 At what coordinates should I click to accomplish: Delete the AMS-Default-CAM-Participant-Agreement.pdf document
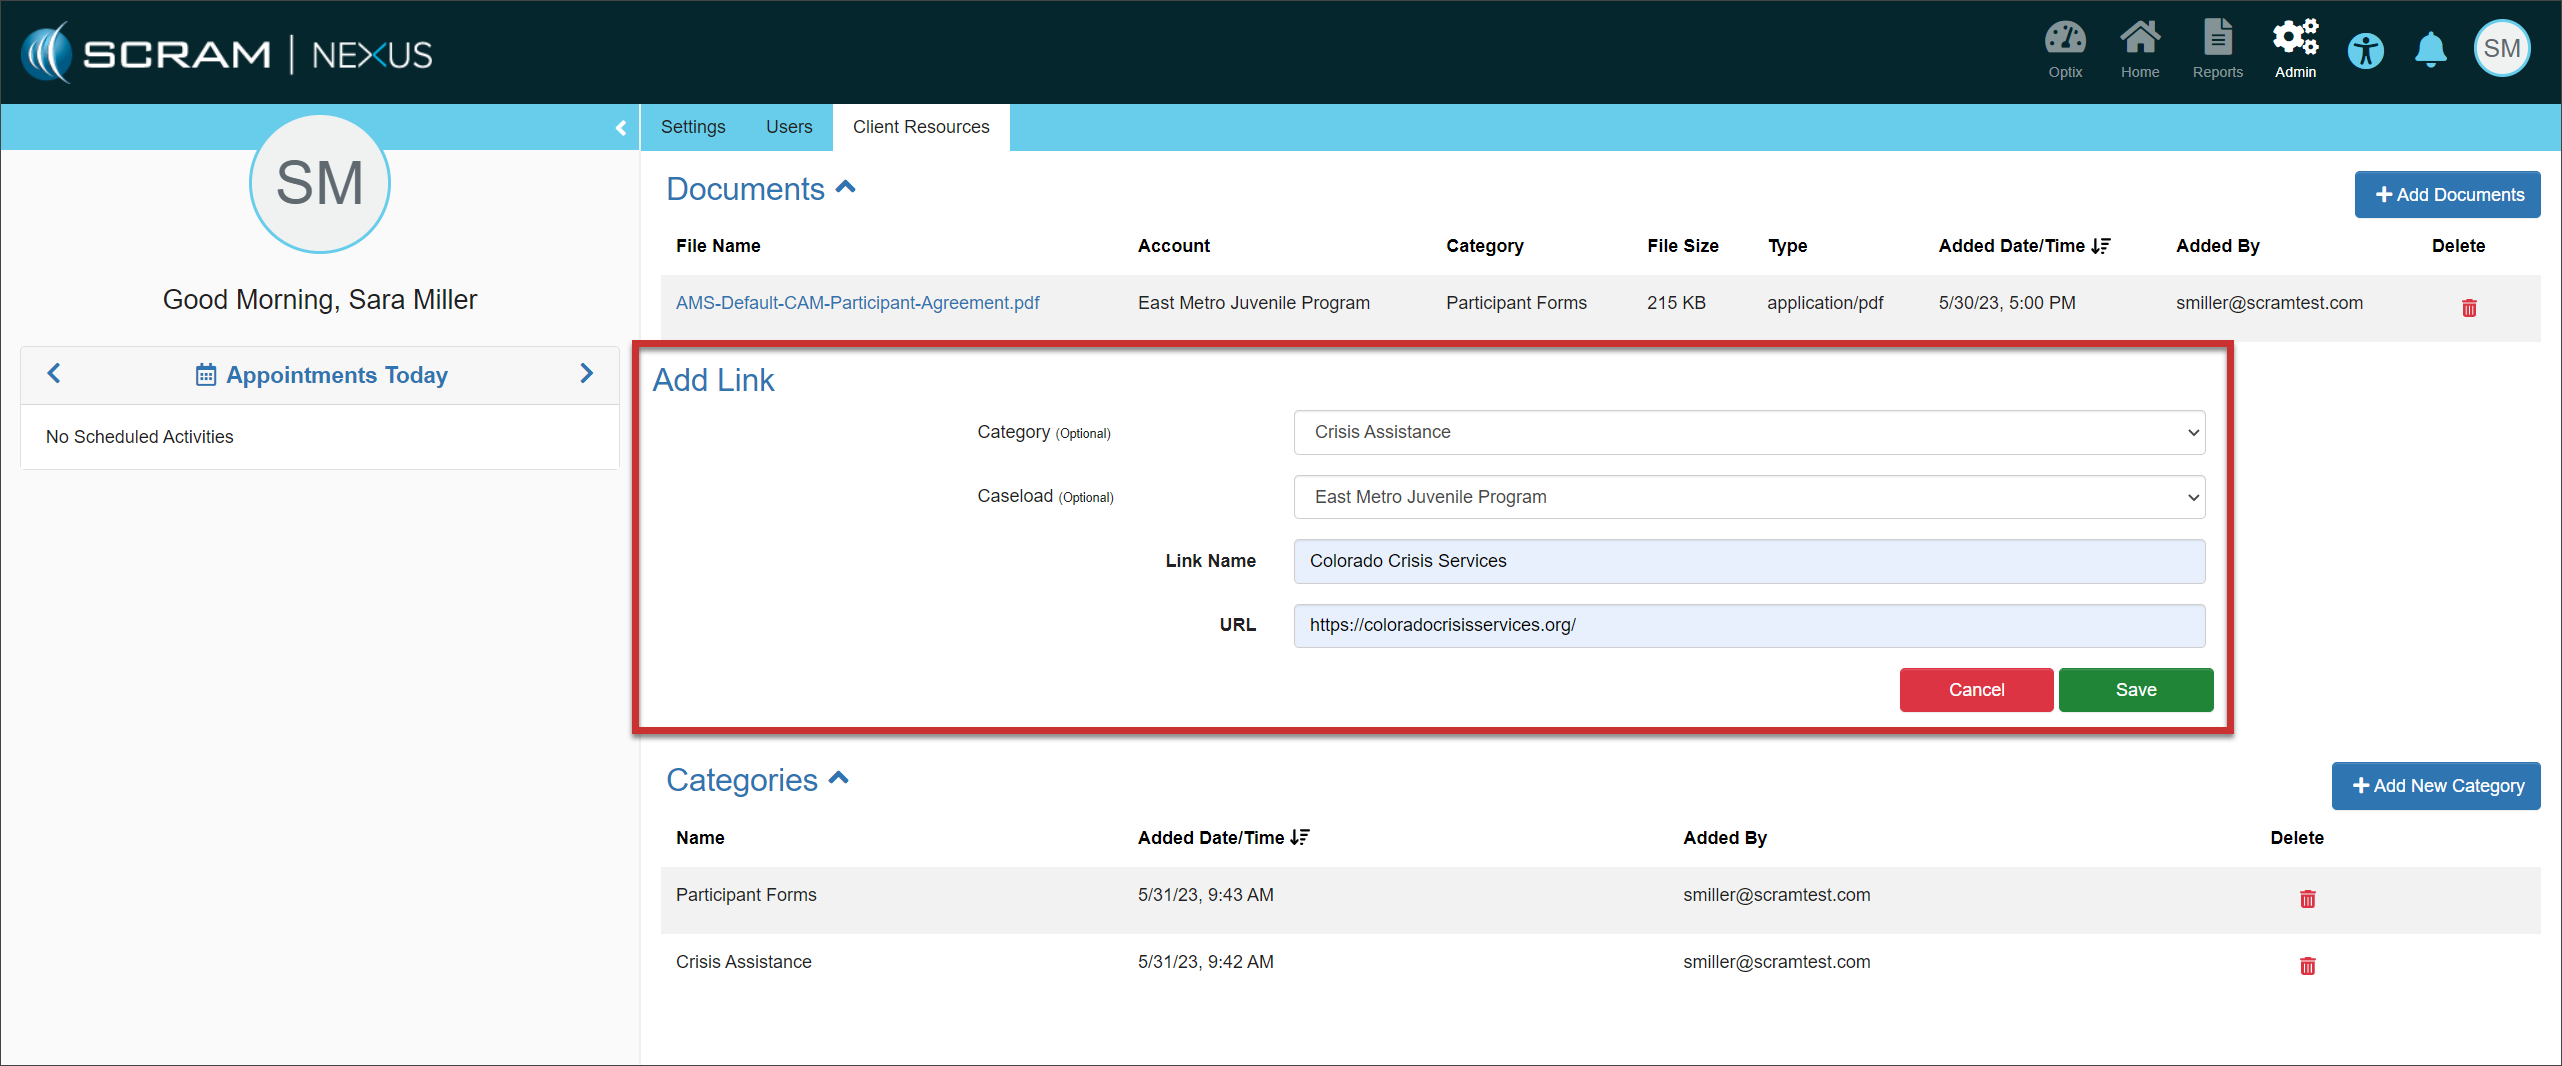coord(2469,308)
